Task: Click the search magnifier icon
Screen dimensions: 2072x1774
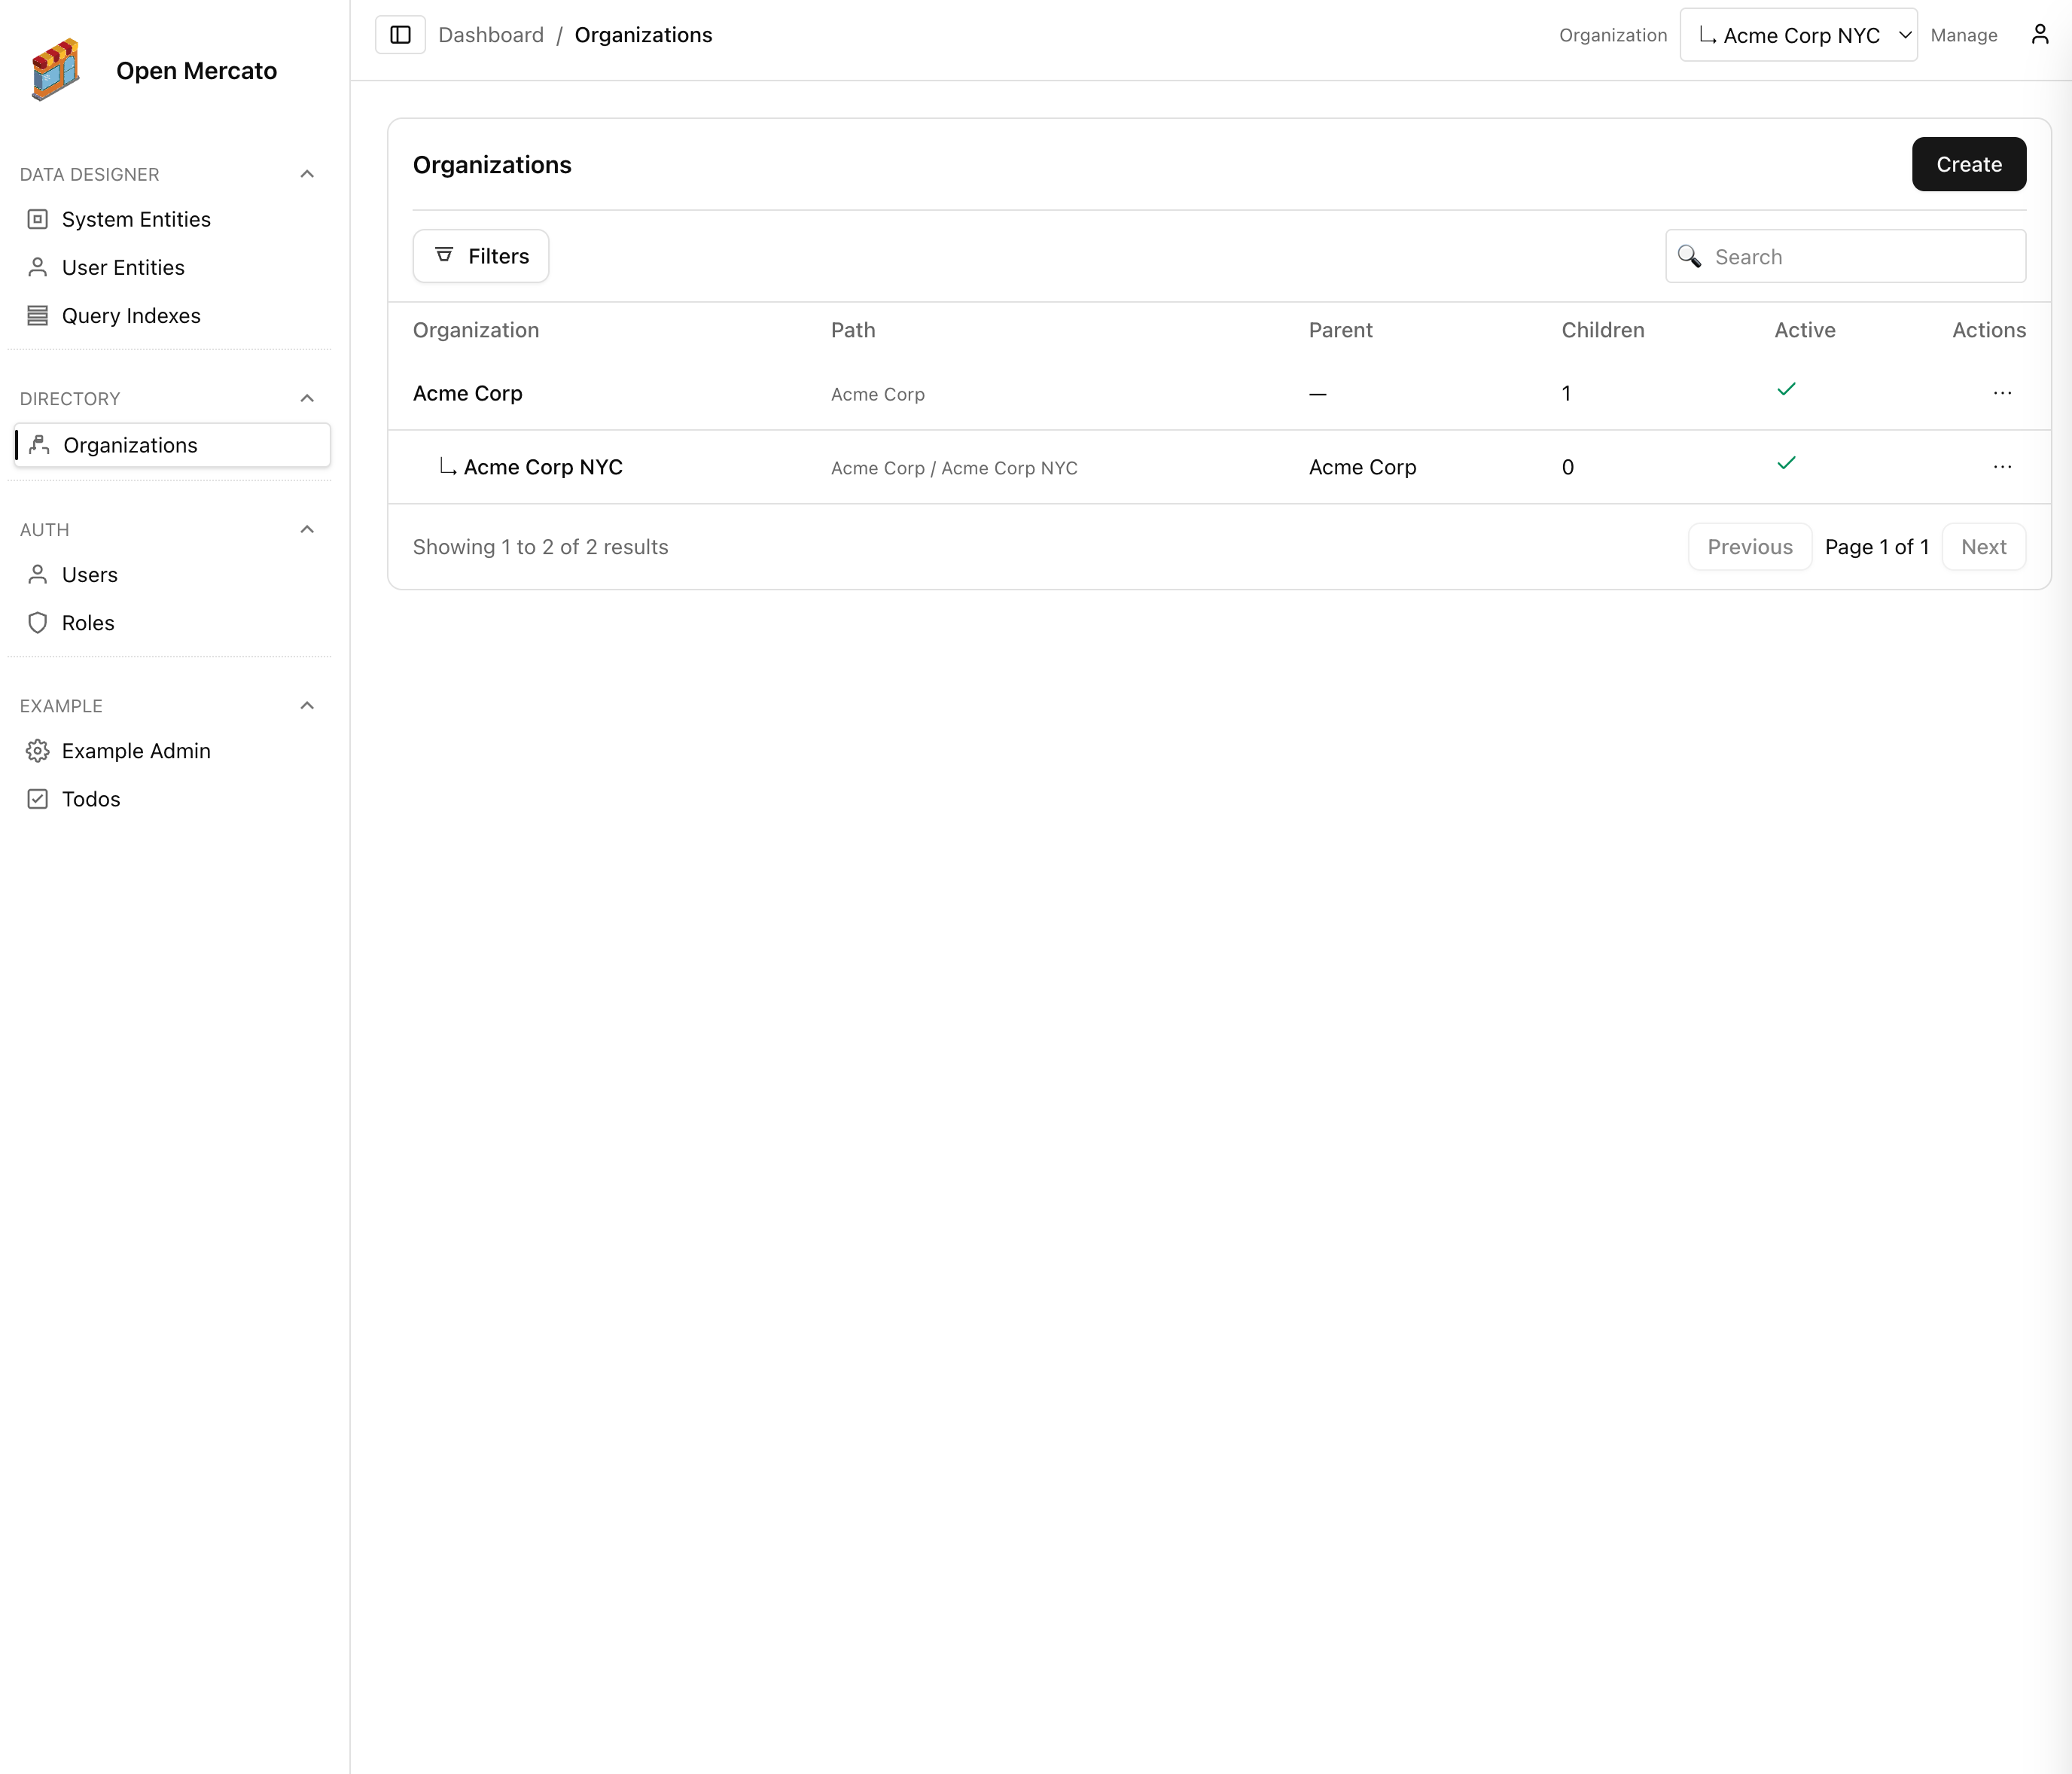Action: point(1690,257)
